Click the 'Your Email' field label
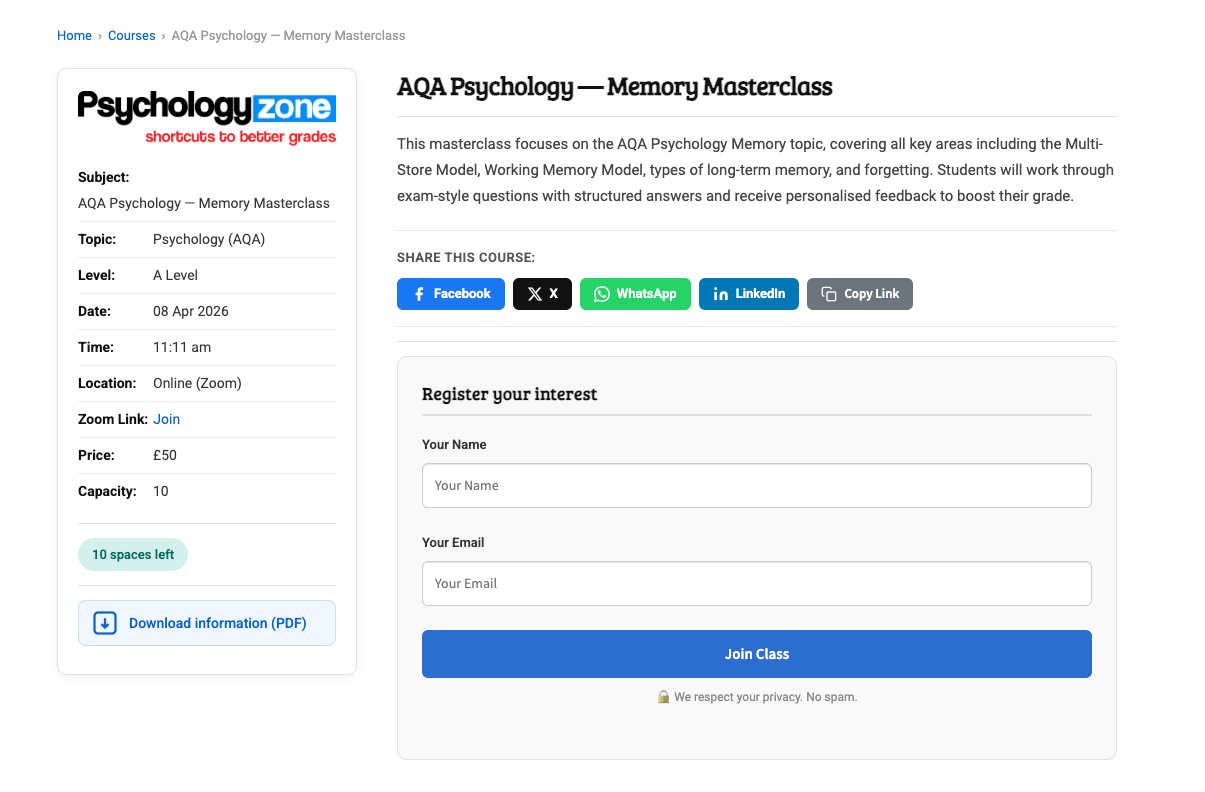This screenshot has height=792, width=1205. pos(453,542)
